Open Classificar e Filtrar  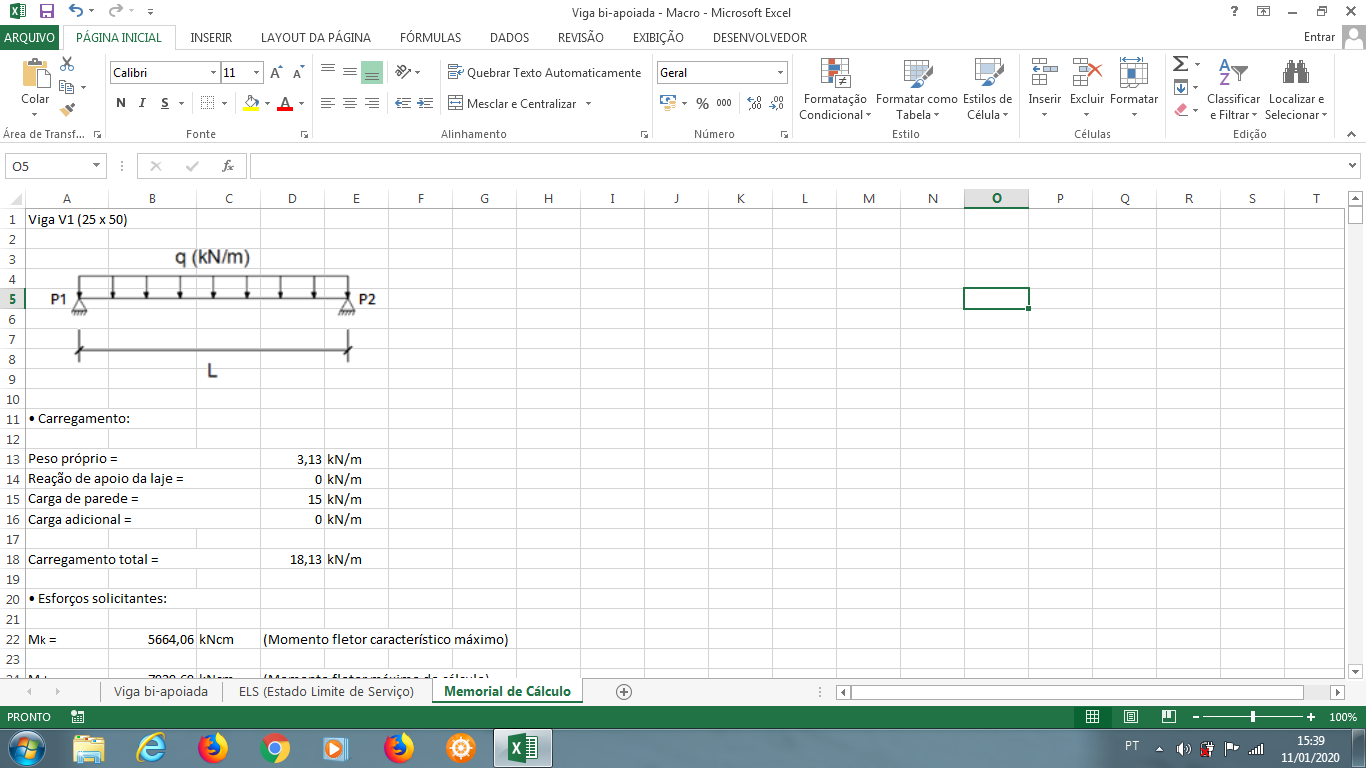click(x=1233, y=89)
